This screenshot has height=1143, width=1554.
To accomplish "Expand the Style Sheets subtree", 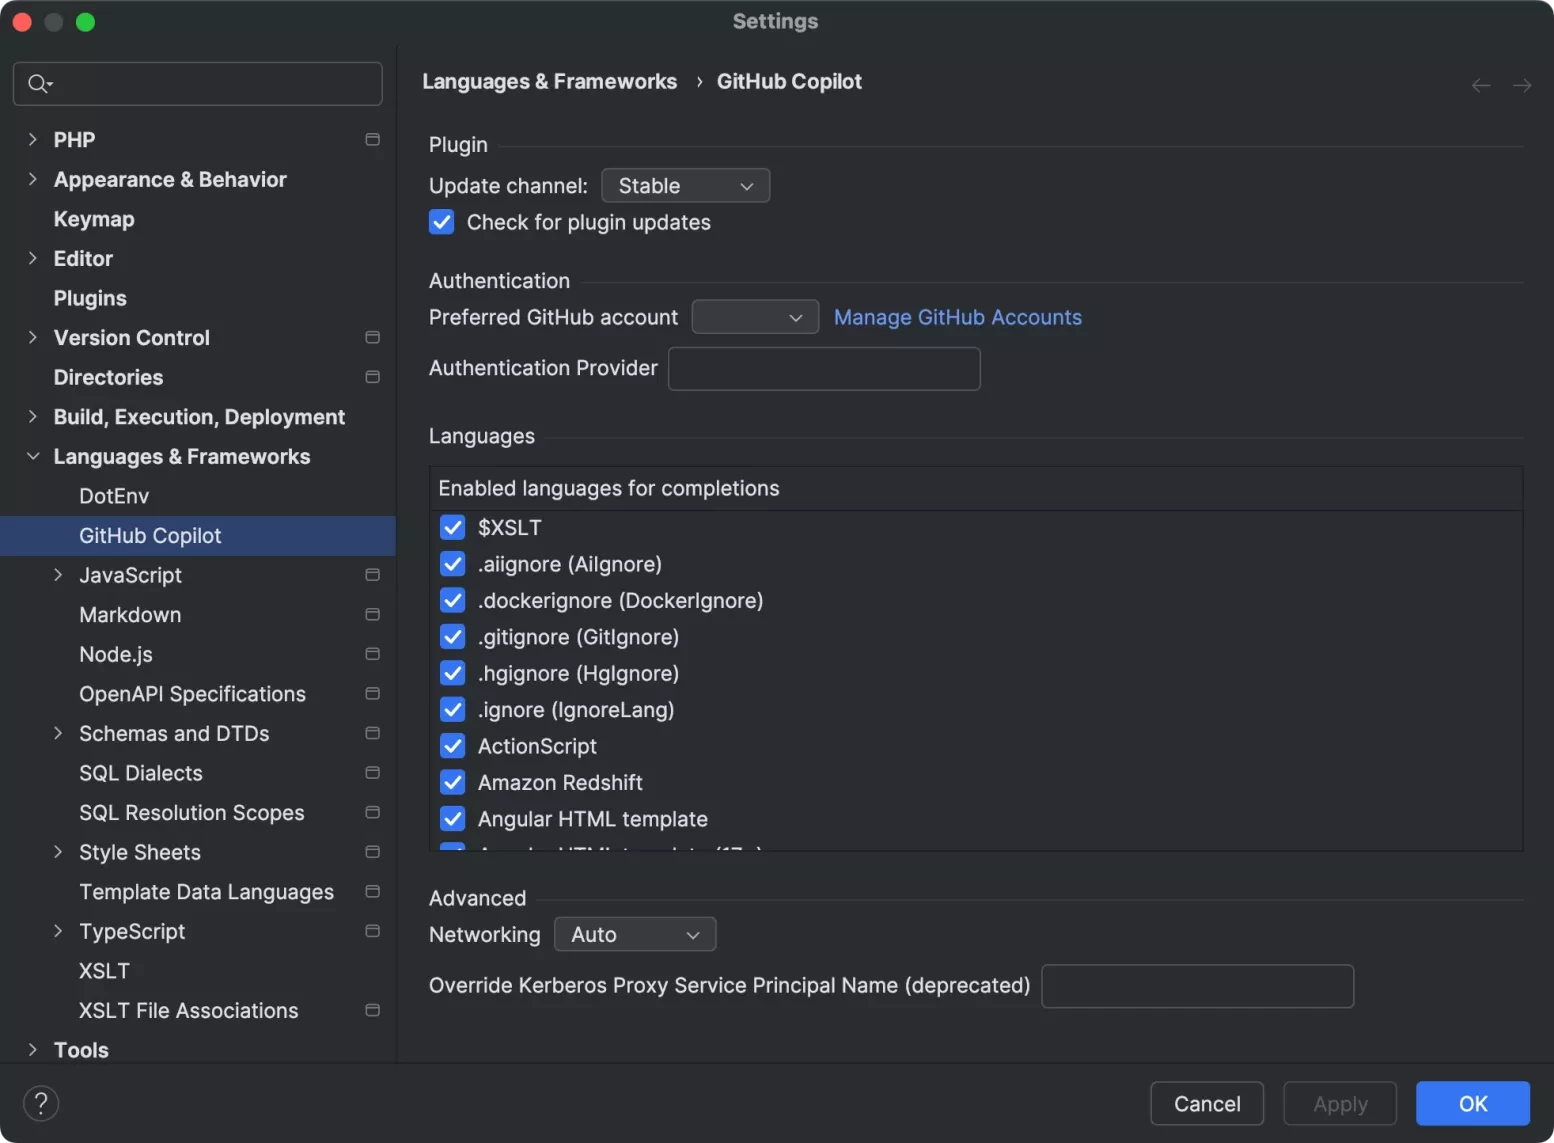I will point(58,852).
